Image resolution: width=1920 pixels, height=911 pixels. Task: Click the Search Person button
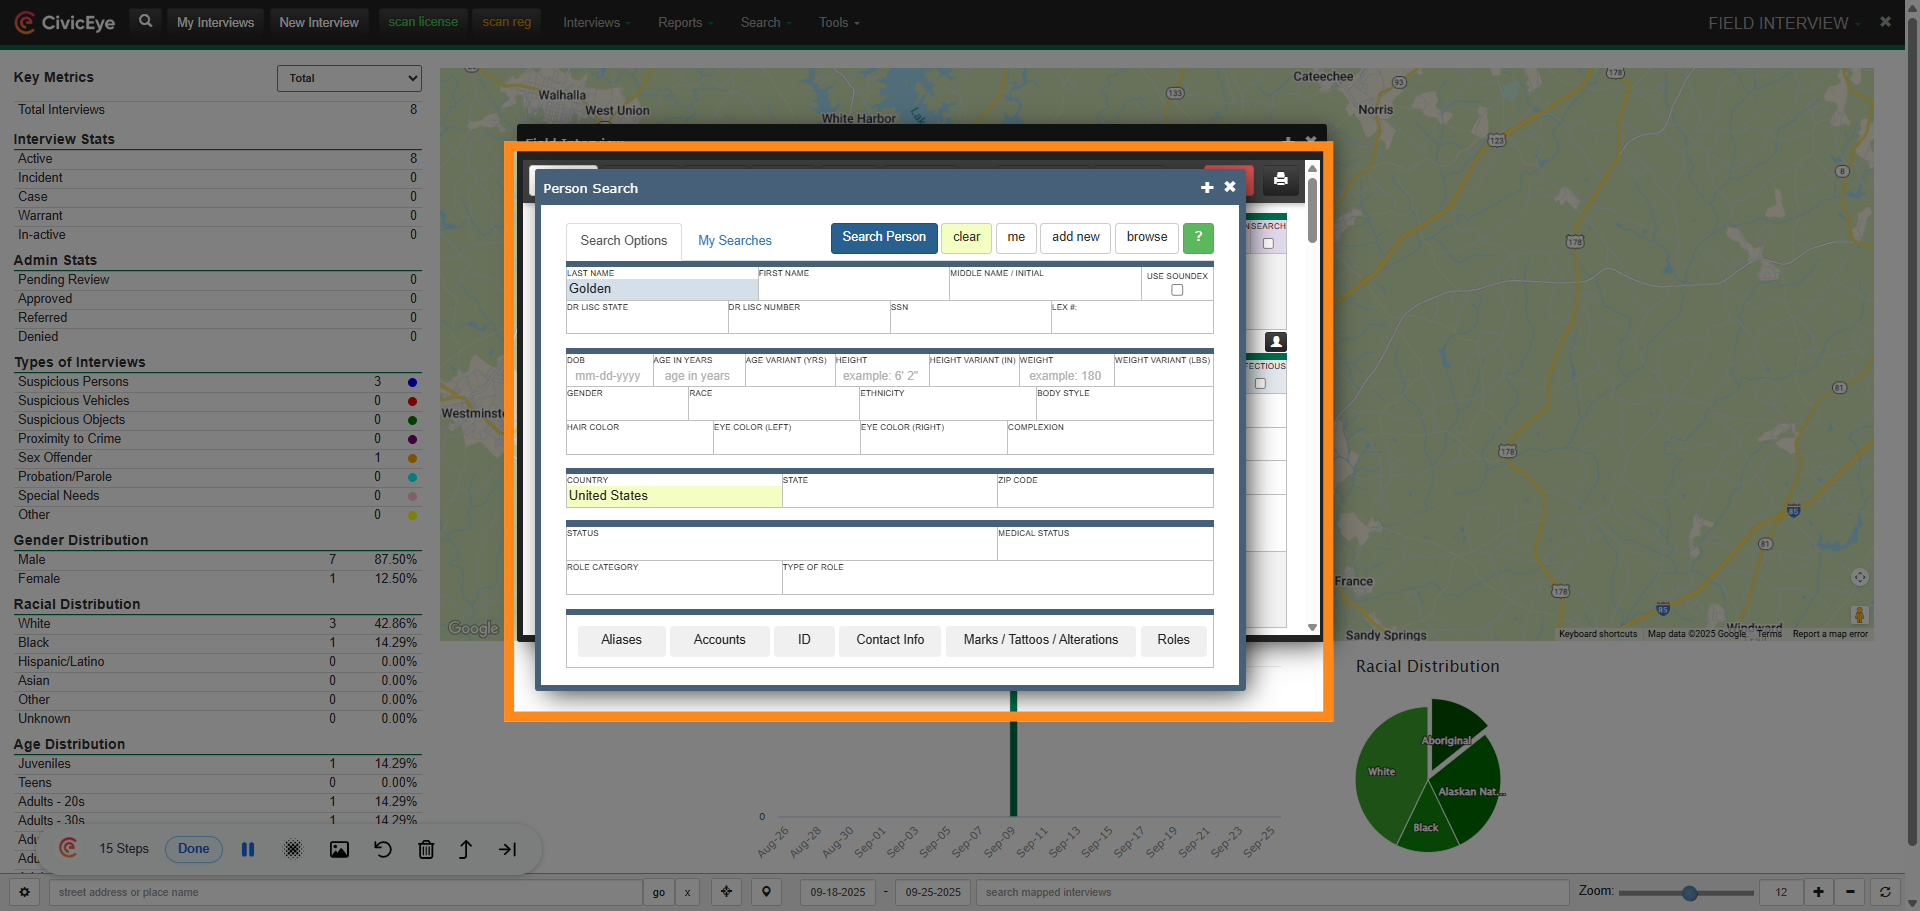[x=884, y=238]
